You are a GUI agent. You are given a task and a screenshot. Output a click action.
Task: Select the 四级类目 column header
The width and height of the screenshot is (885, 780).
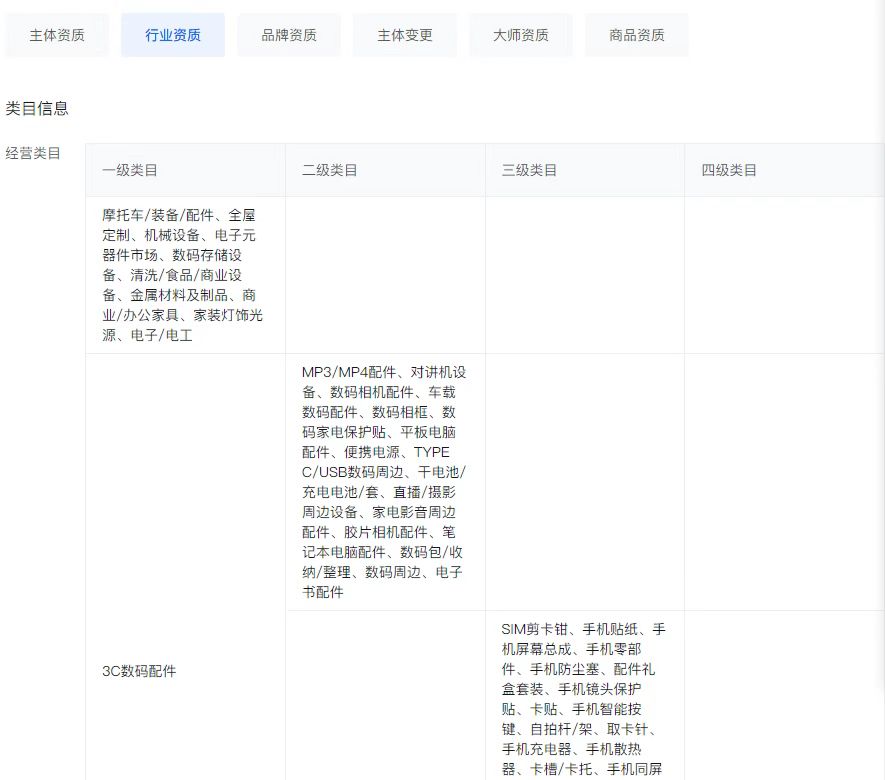coord(730,170)
